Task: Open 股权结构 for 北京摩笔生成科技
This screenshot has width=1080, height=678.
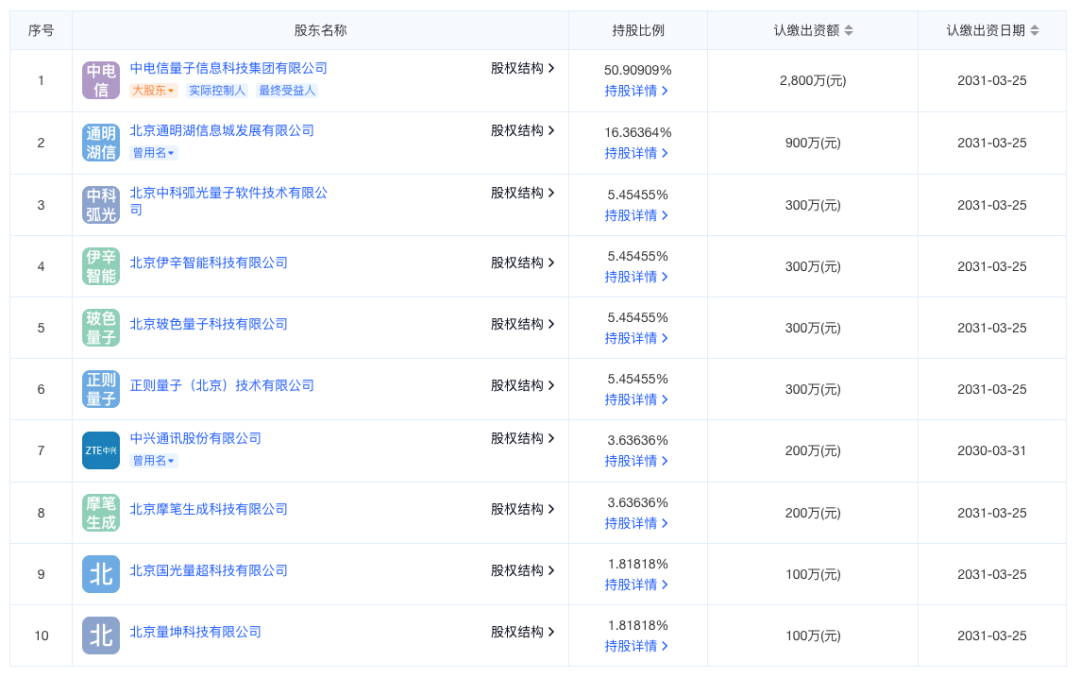Action: pyautogui.click(x=522, y=509)
